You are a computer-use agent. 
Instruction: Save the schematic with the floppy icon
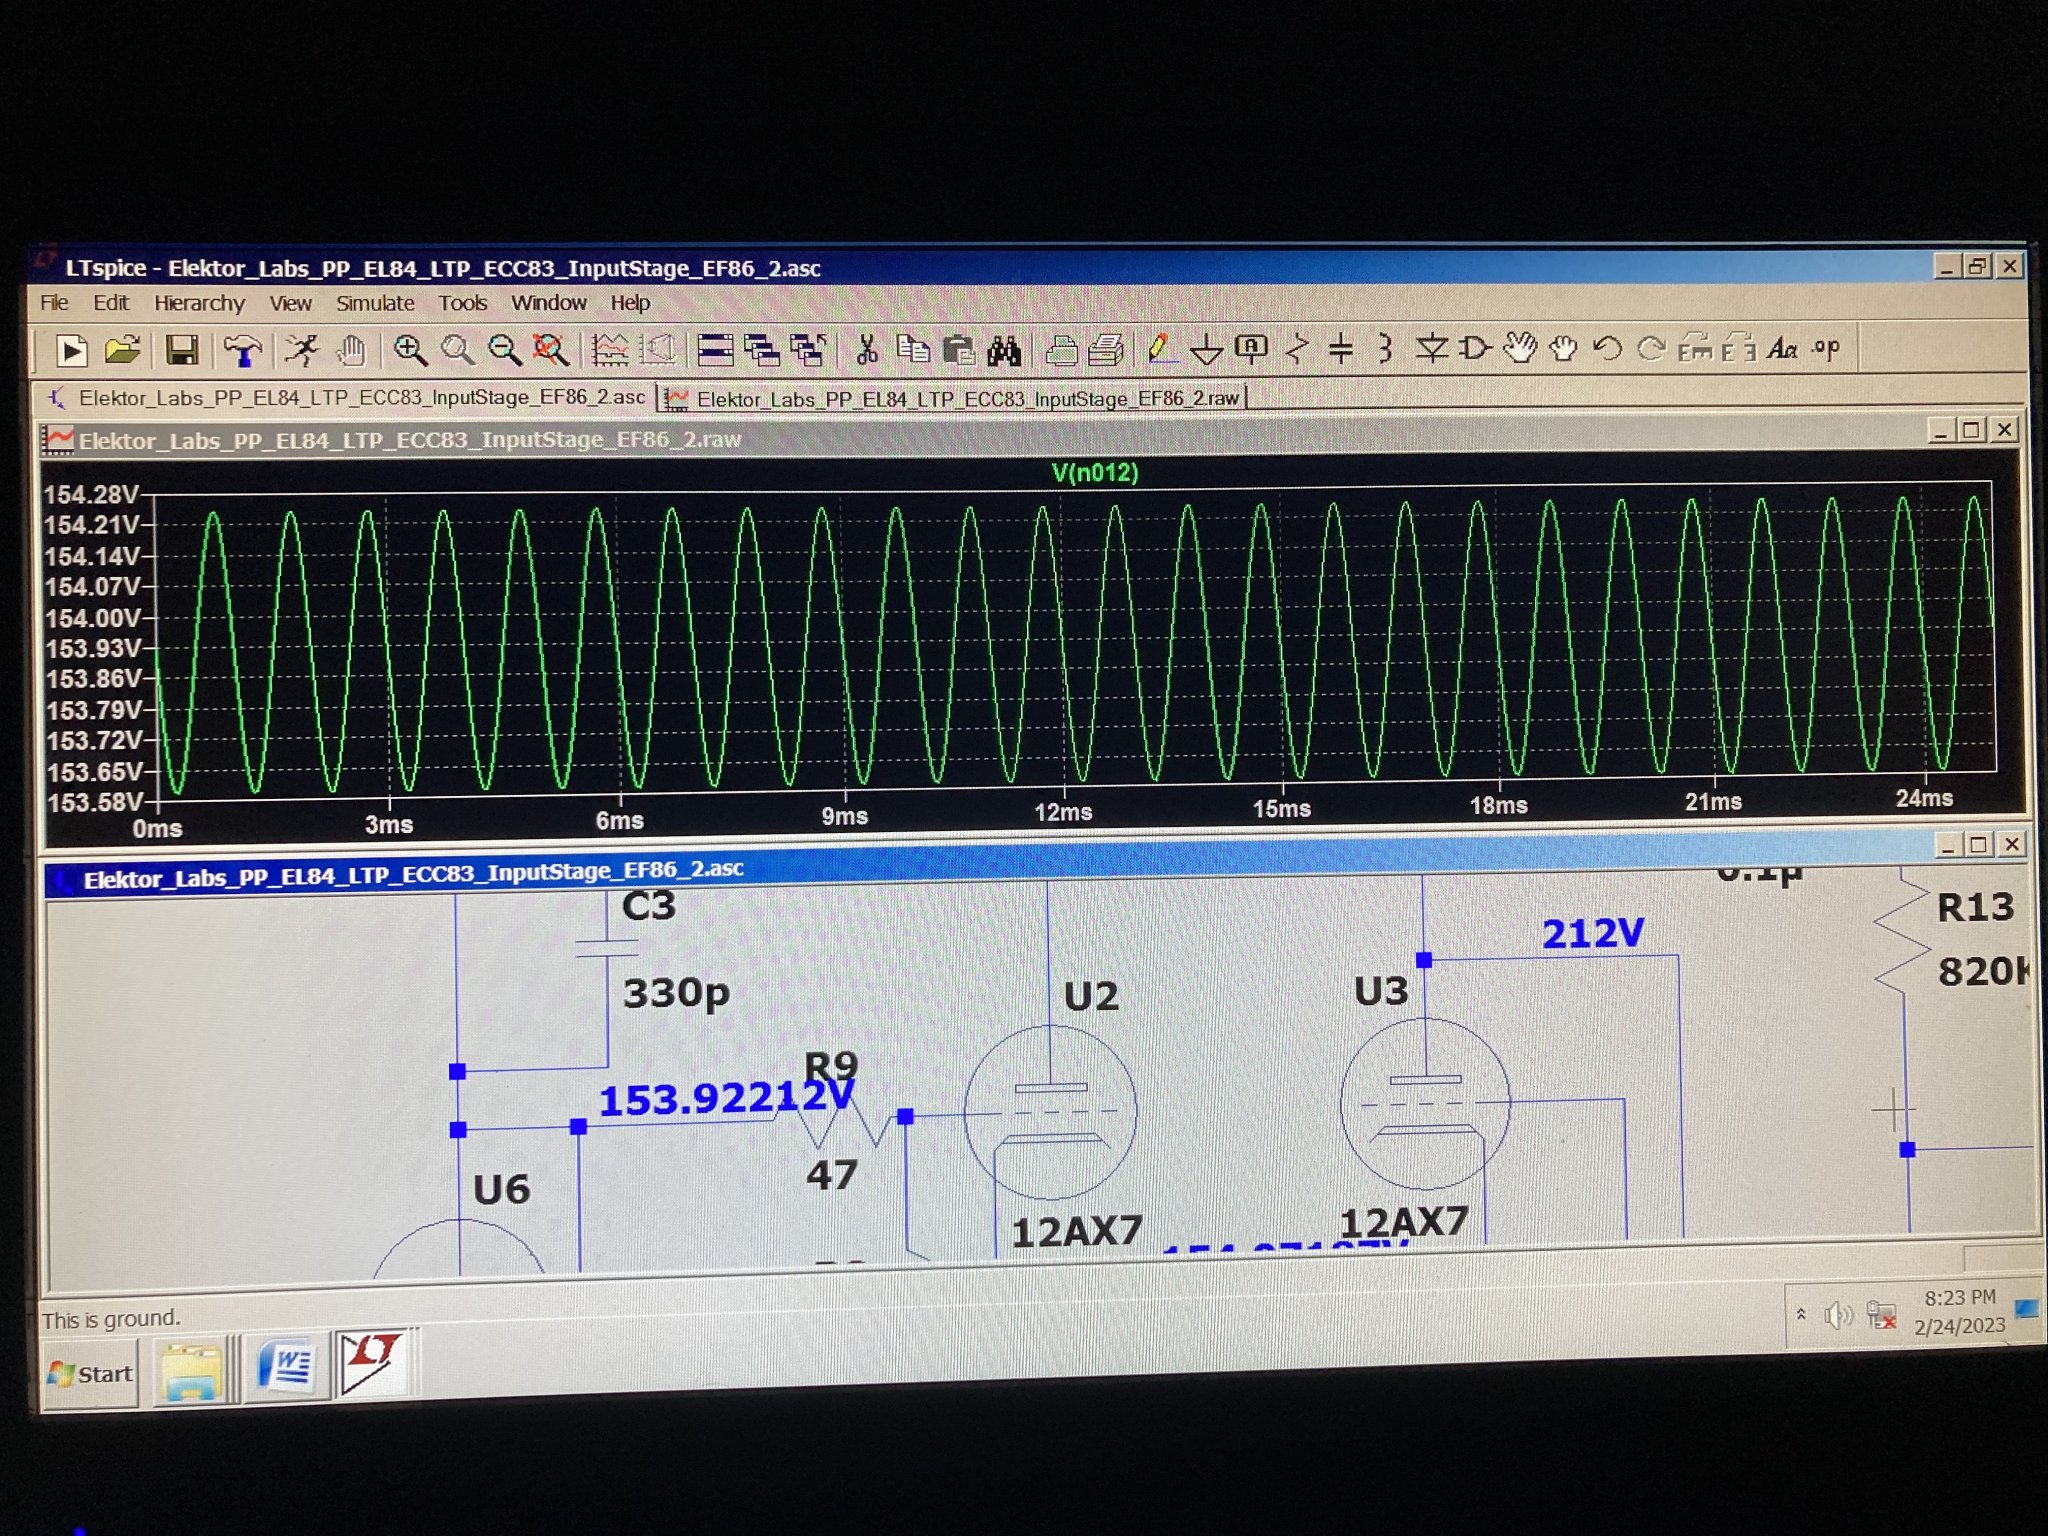[182, 350]
